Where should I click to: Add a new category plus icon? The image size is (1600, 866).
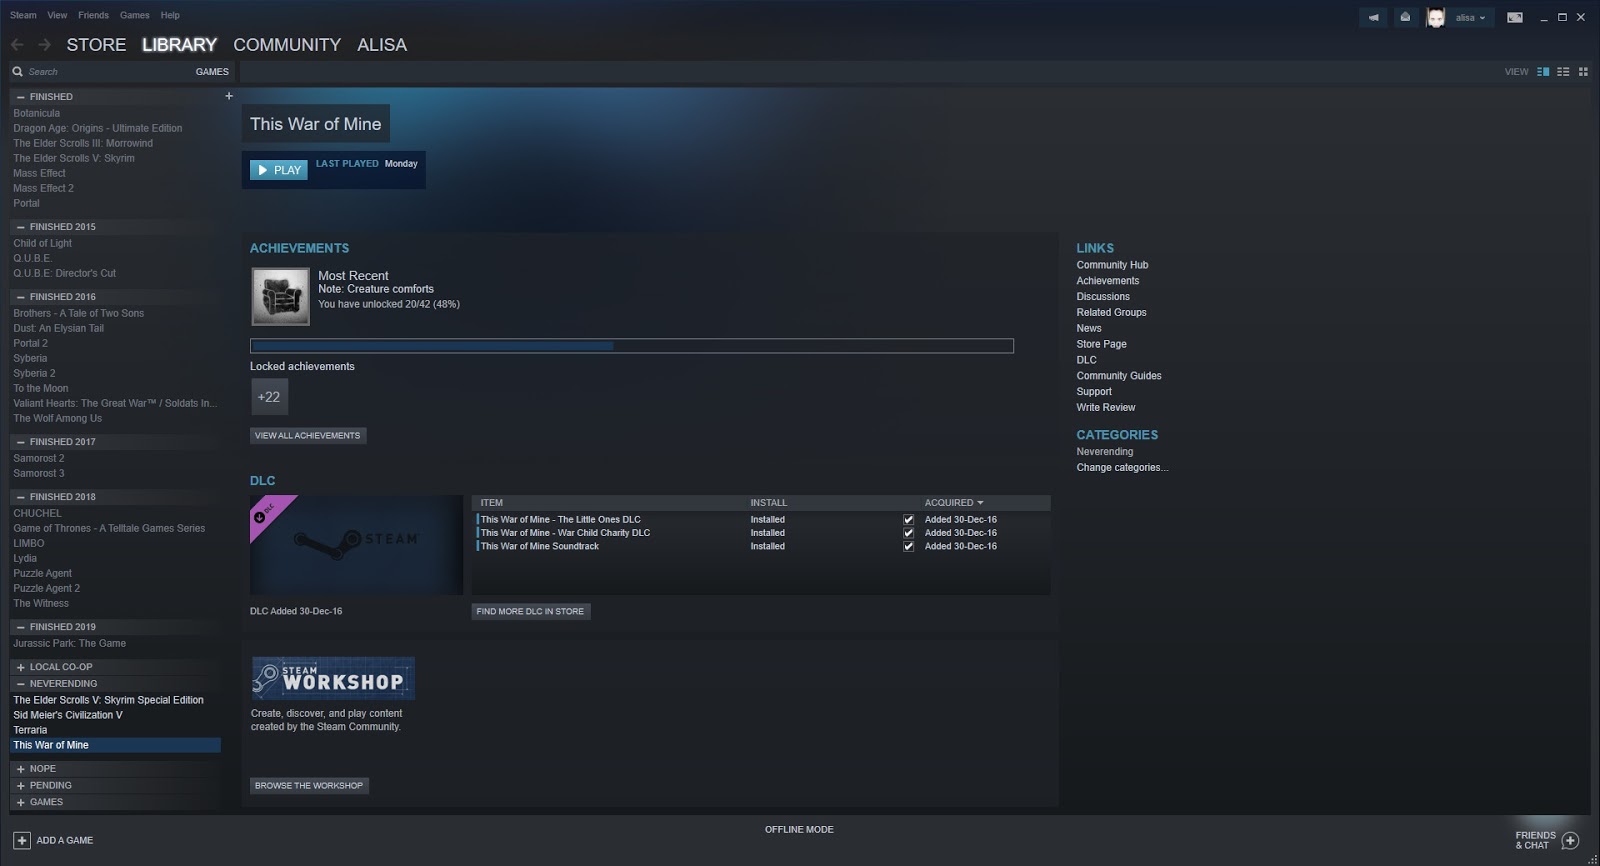tap(229, 96)
